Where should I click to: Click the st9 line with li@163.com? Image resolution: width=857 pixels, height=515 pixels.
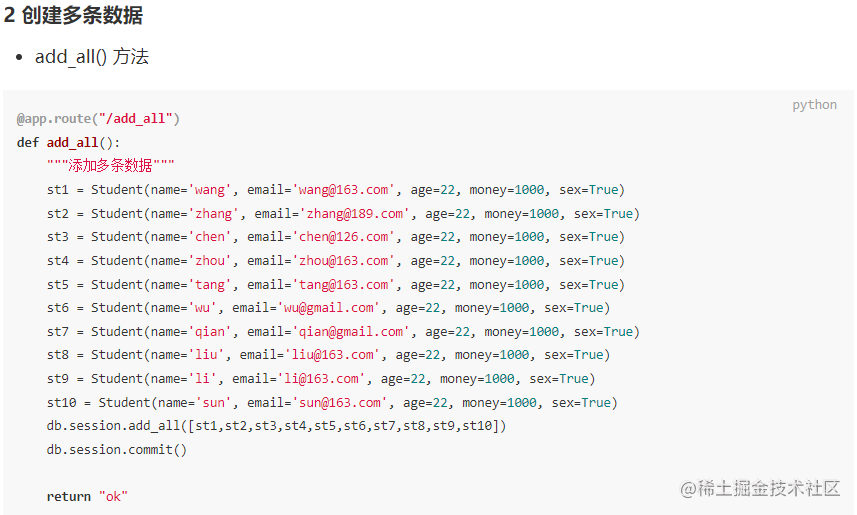(320, 378)
